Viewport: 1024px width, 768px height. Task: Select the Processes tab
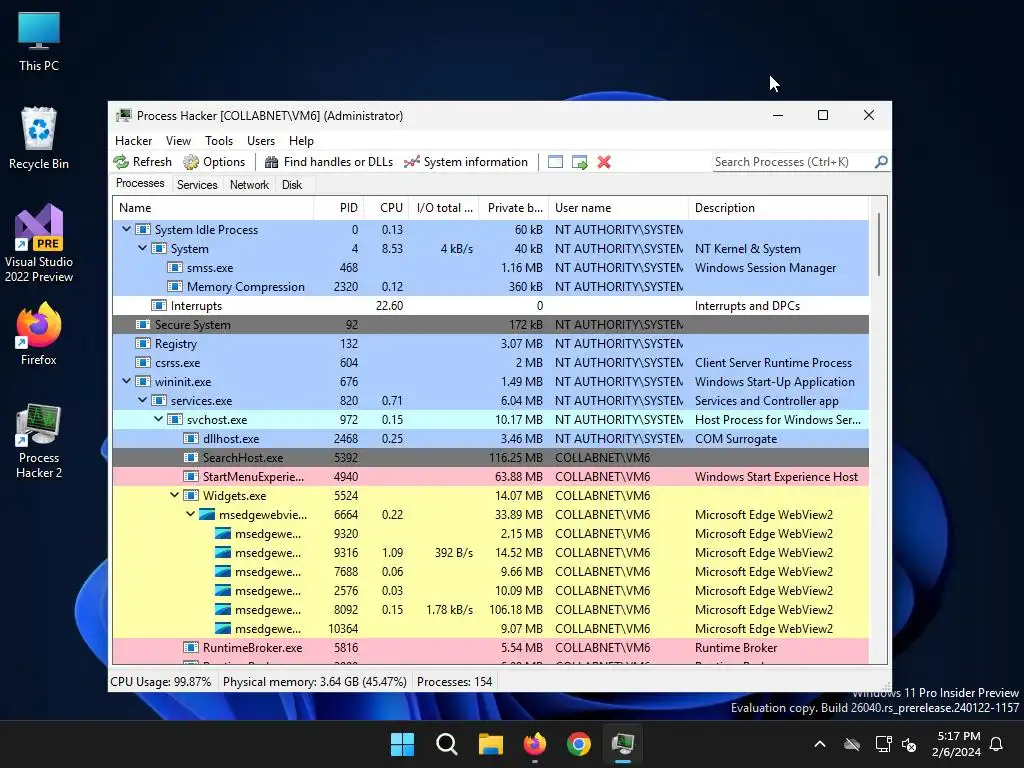(x=140, y=184)
